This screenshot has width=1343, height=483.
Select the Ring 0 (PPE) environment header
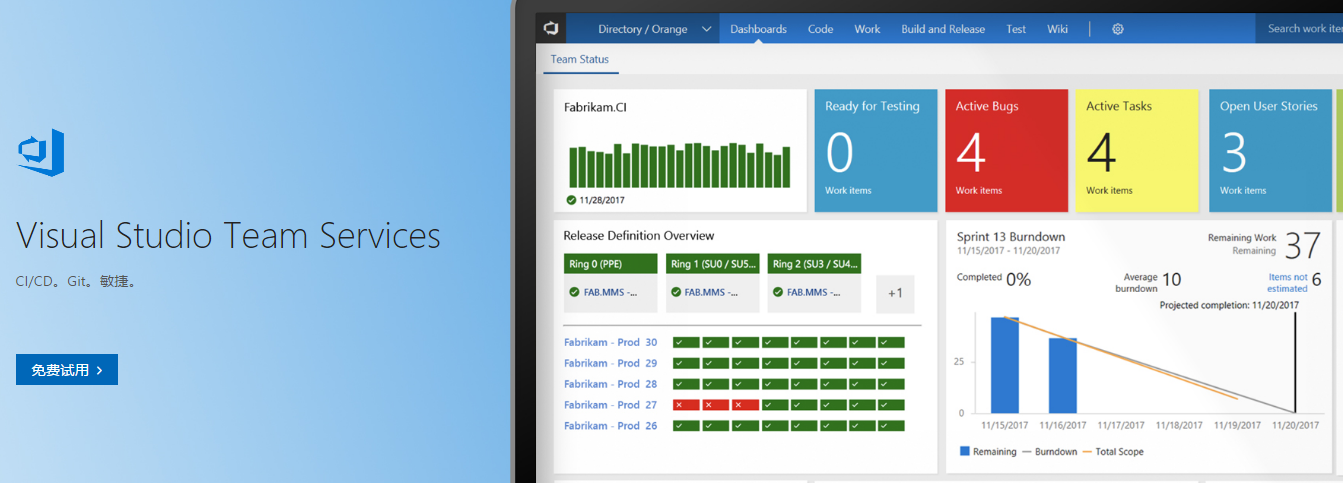[x=610, y=264]
